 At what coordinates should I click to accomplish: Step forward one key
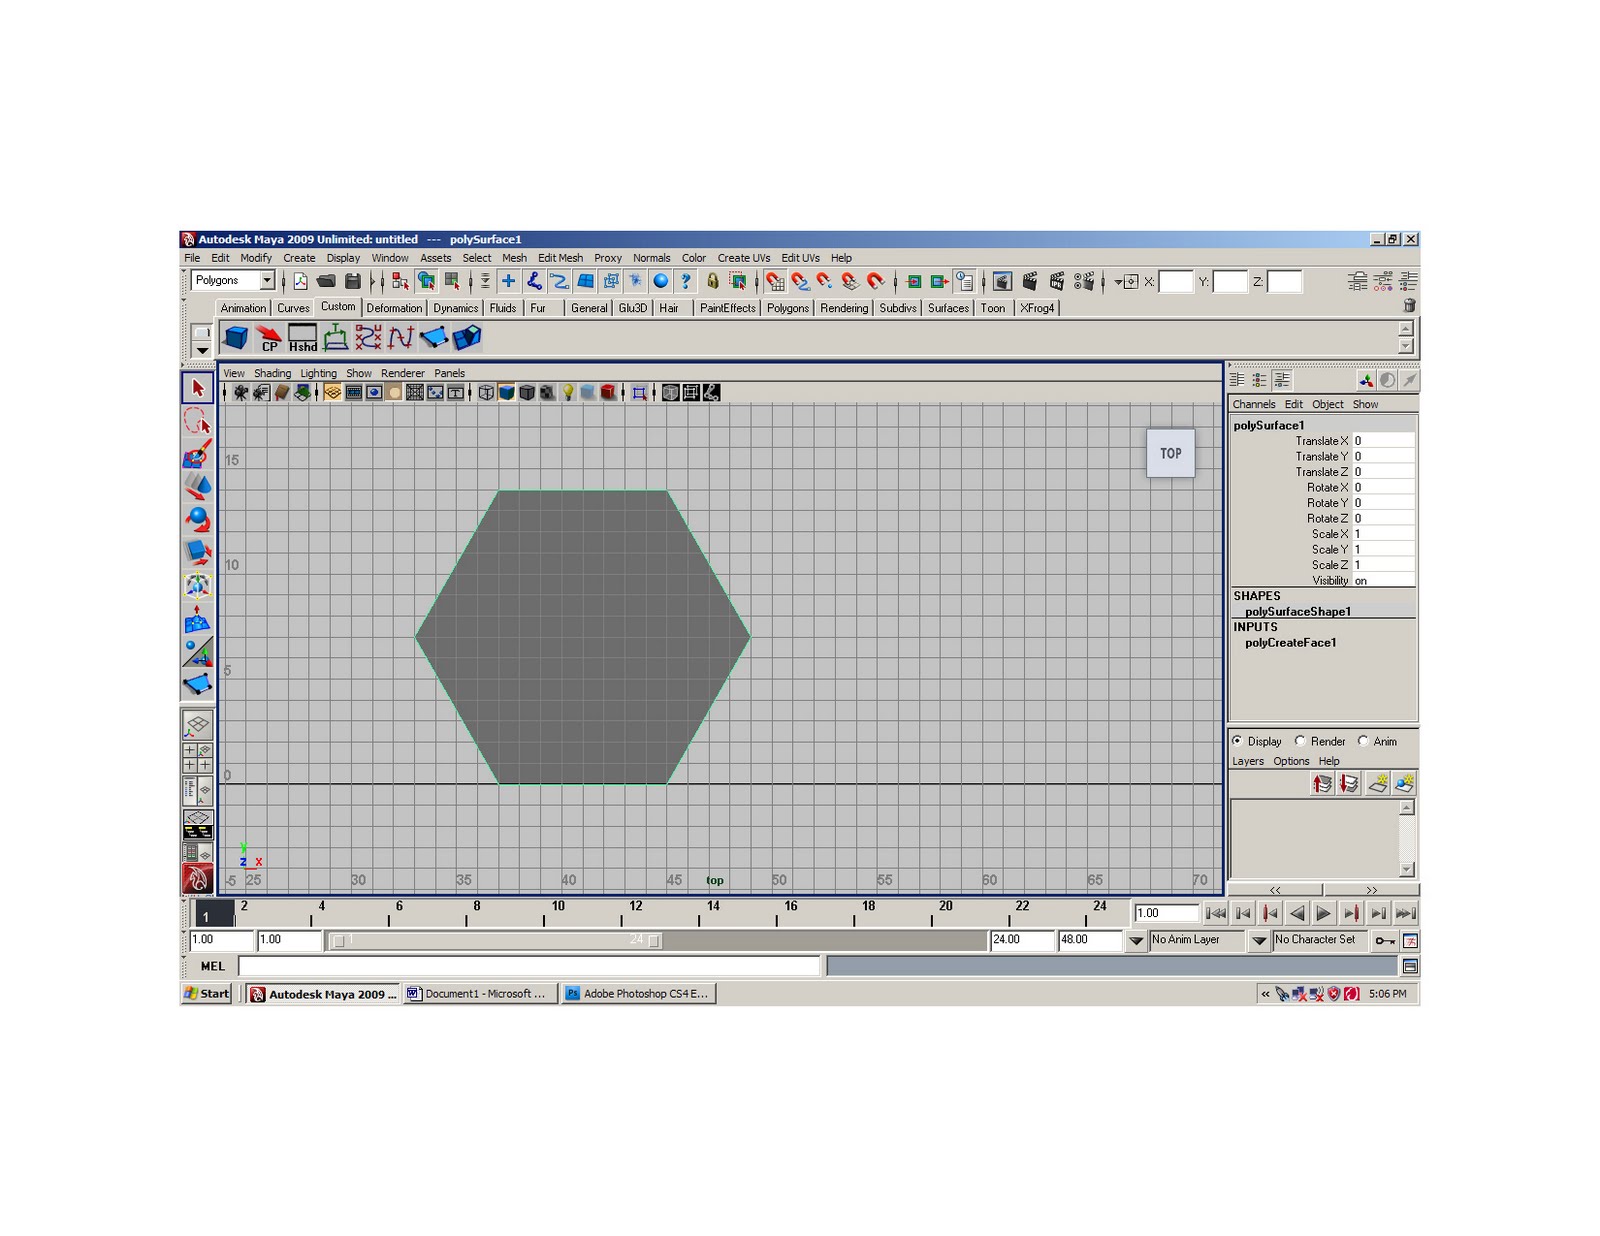[1350, 913]
